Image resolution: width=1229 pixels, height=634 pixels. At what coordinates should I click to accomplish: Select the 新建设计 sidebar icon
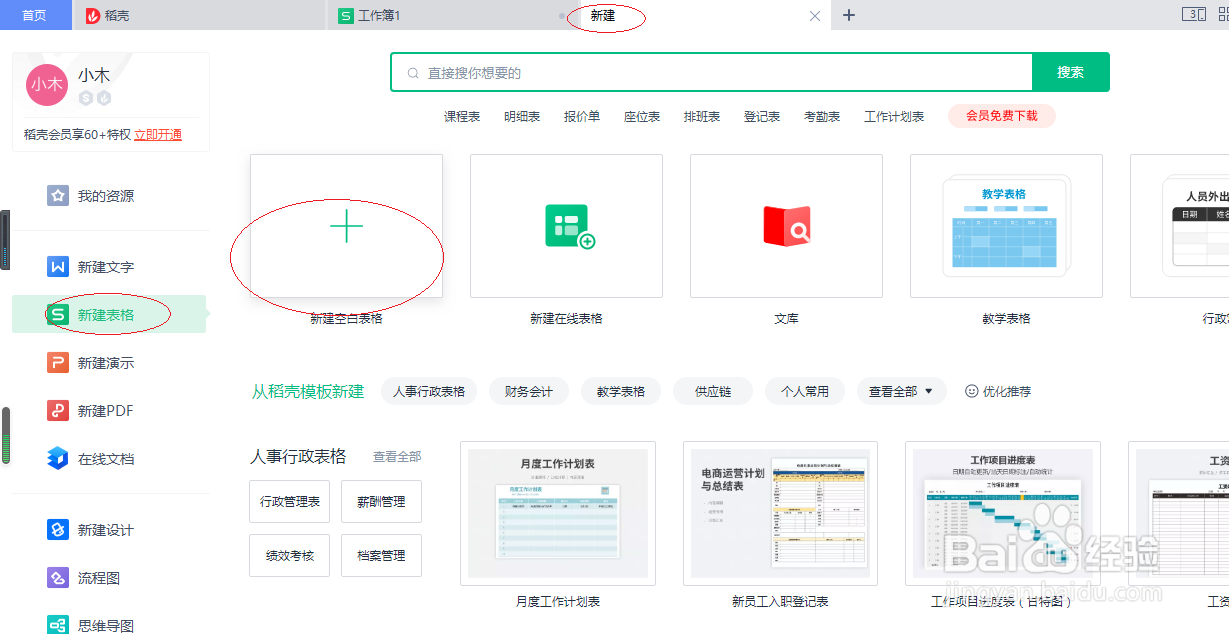pyautogui.click(x=103, y=530)
